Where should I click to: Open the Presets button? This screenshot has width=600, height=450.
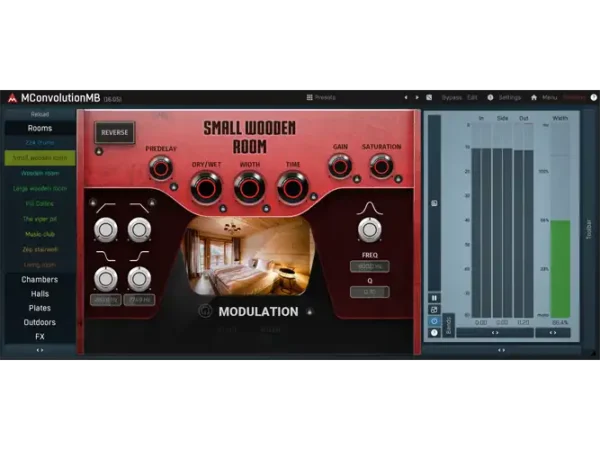point(325,98)
